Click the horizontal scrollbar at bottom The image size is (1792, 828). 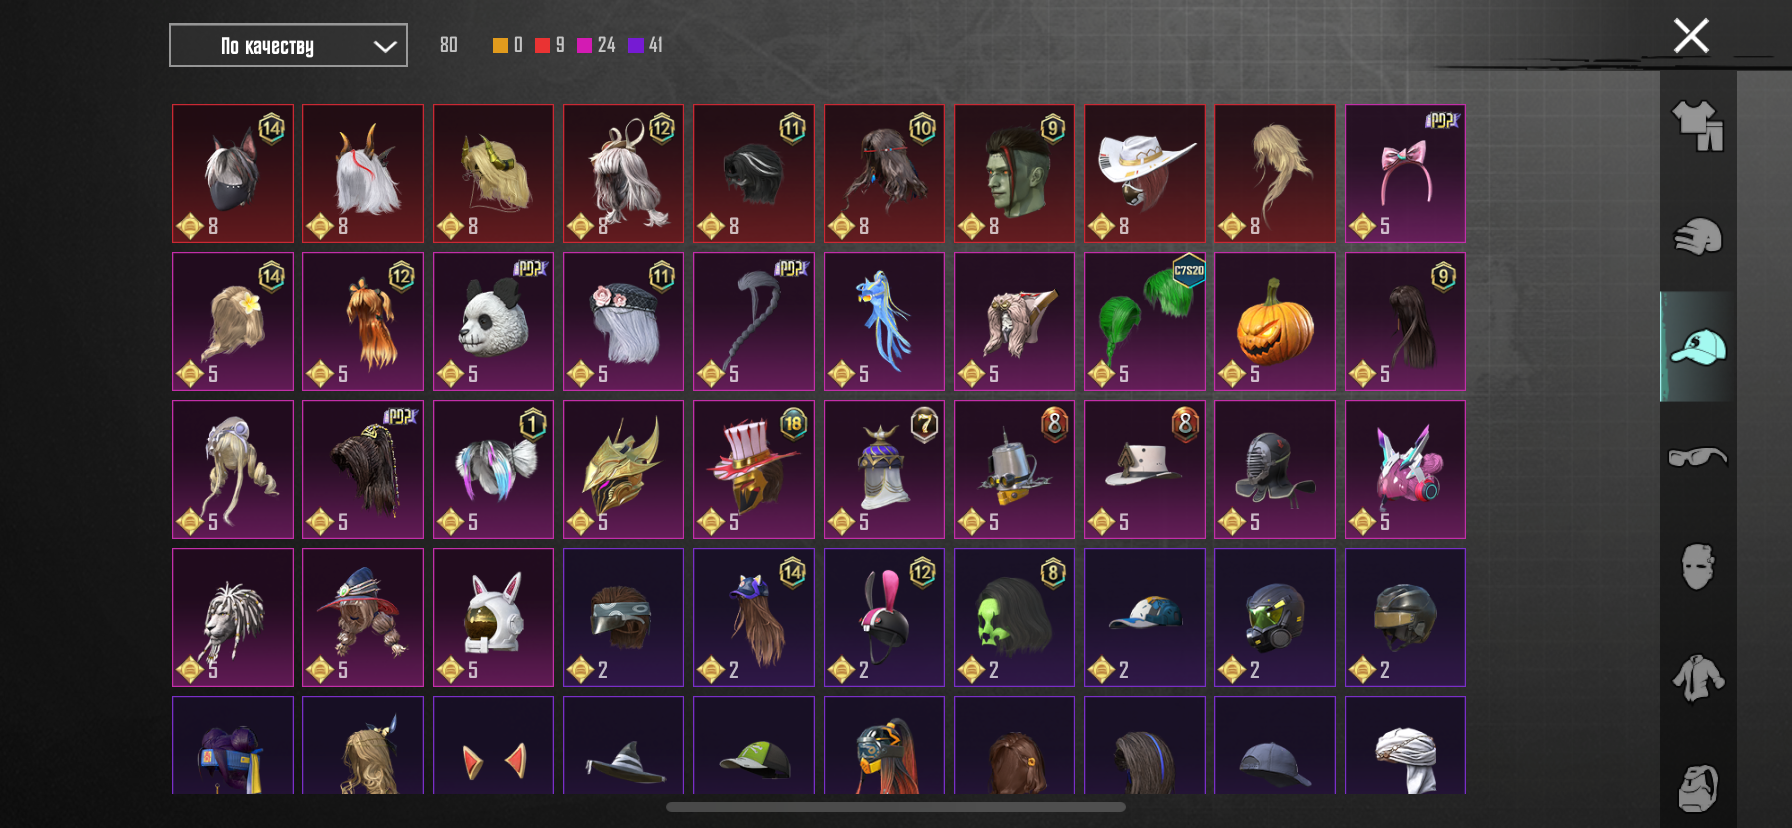point(896,807)
